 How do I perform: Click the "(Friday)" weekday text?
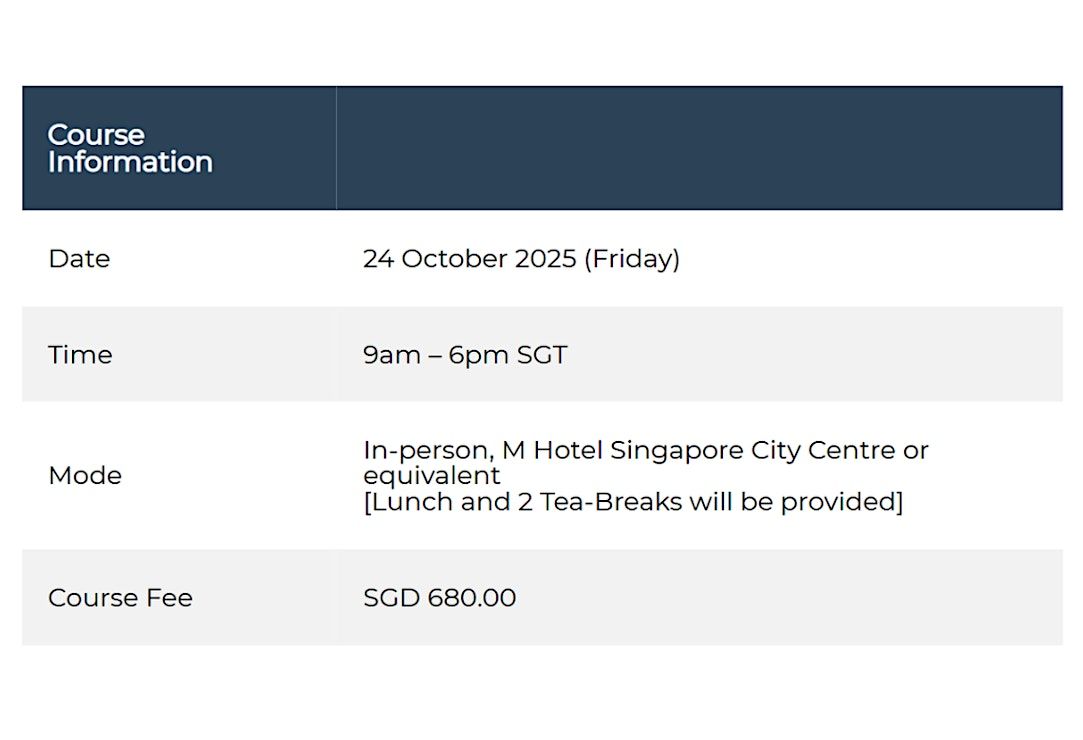coord(632,259)
